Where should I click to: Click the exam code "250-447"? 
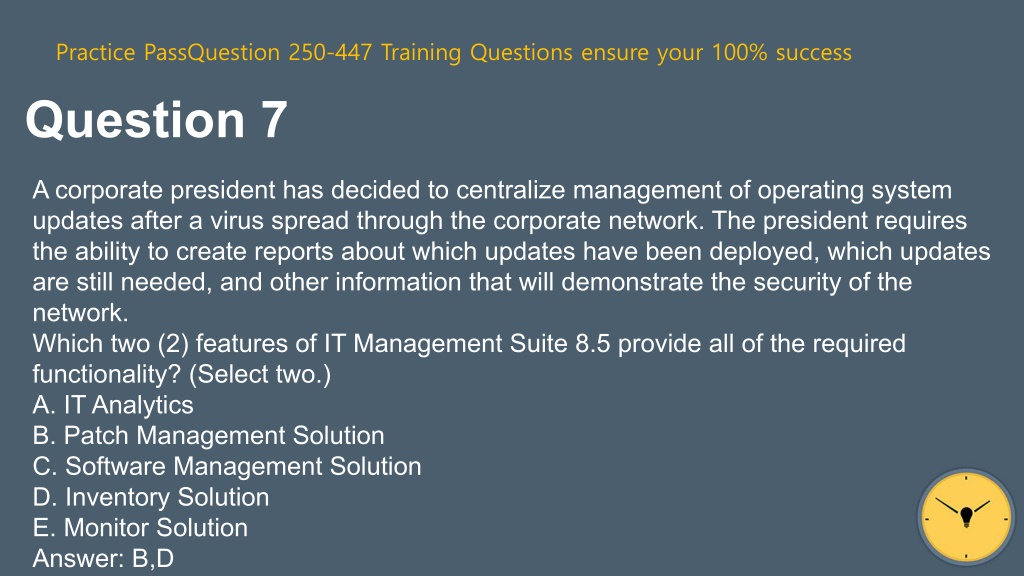click(x=330, y=52)
